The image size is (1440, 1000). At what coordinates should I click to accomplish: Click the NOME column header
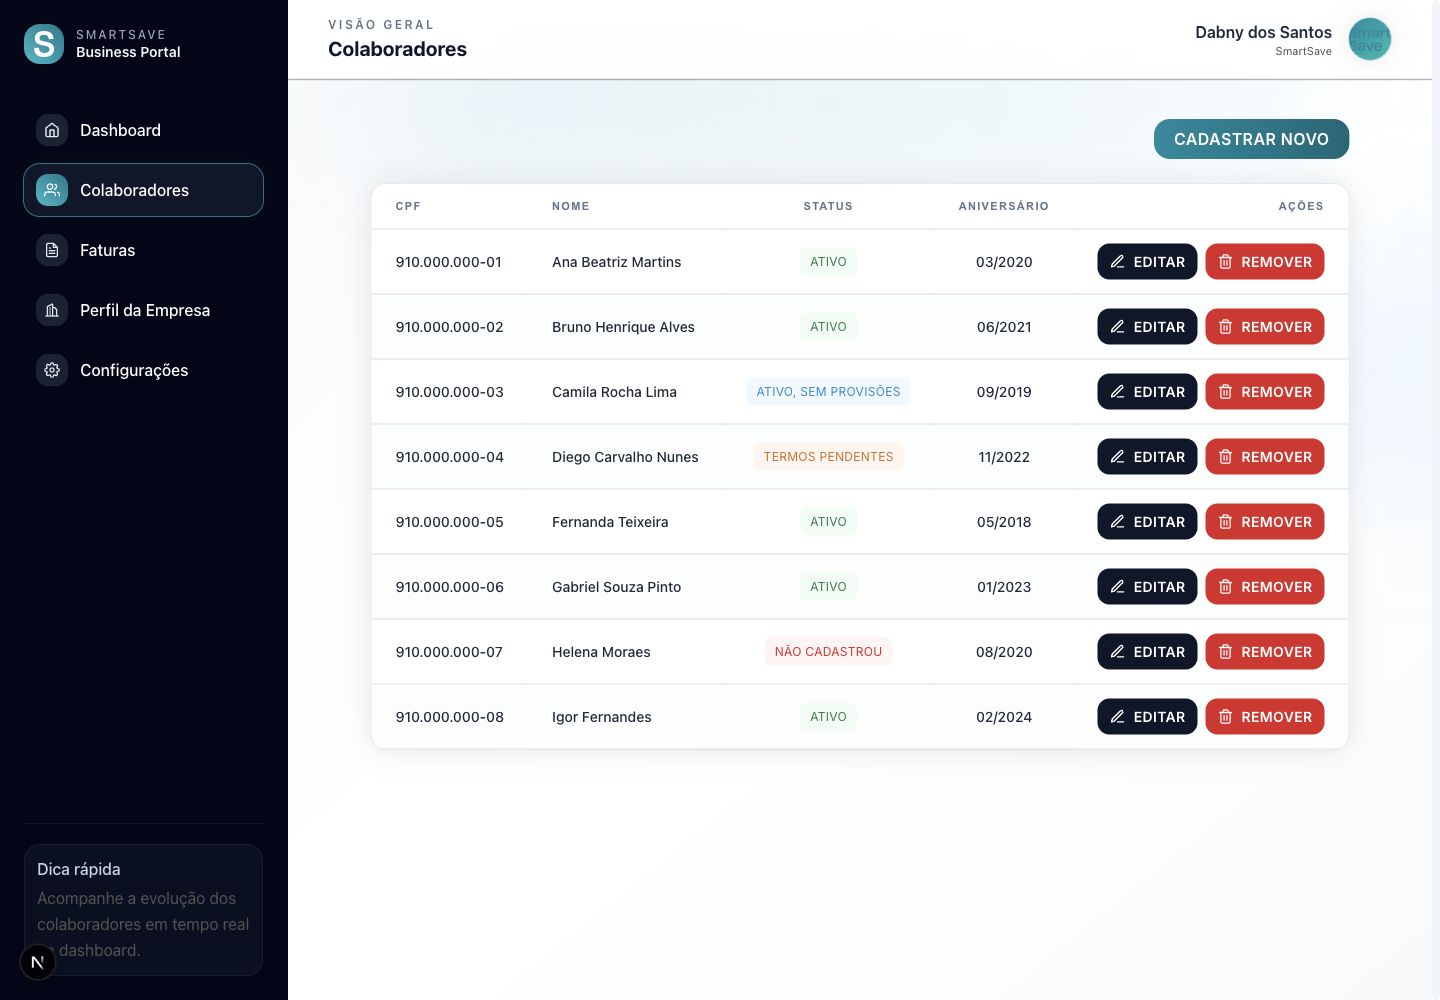(x=571, y=206)
